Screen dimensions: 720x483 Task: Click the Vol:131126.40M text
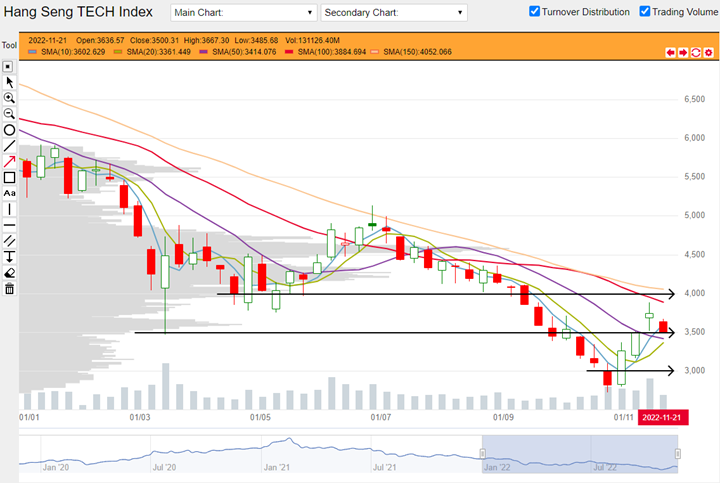[x=312, y=40]
